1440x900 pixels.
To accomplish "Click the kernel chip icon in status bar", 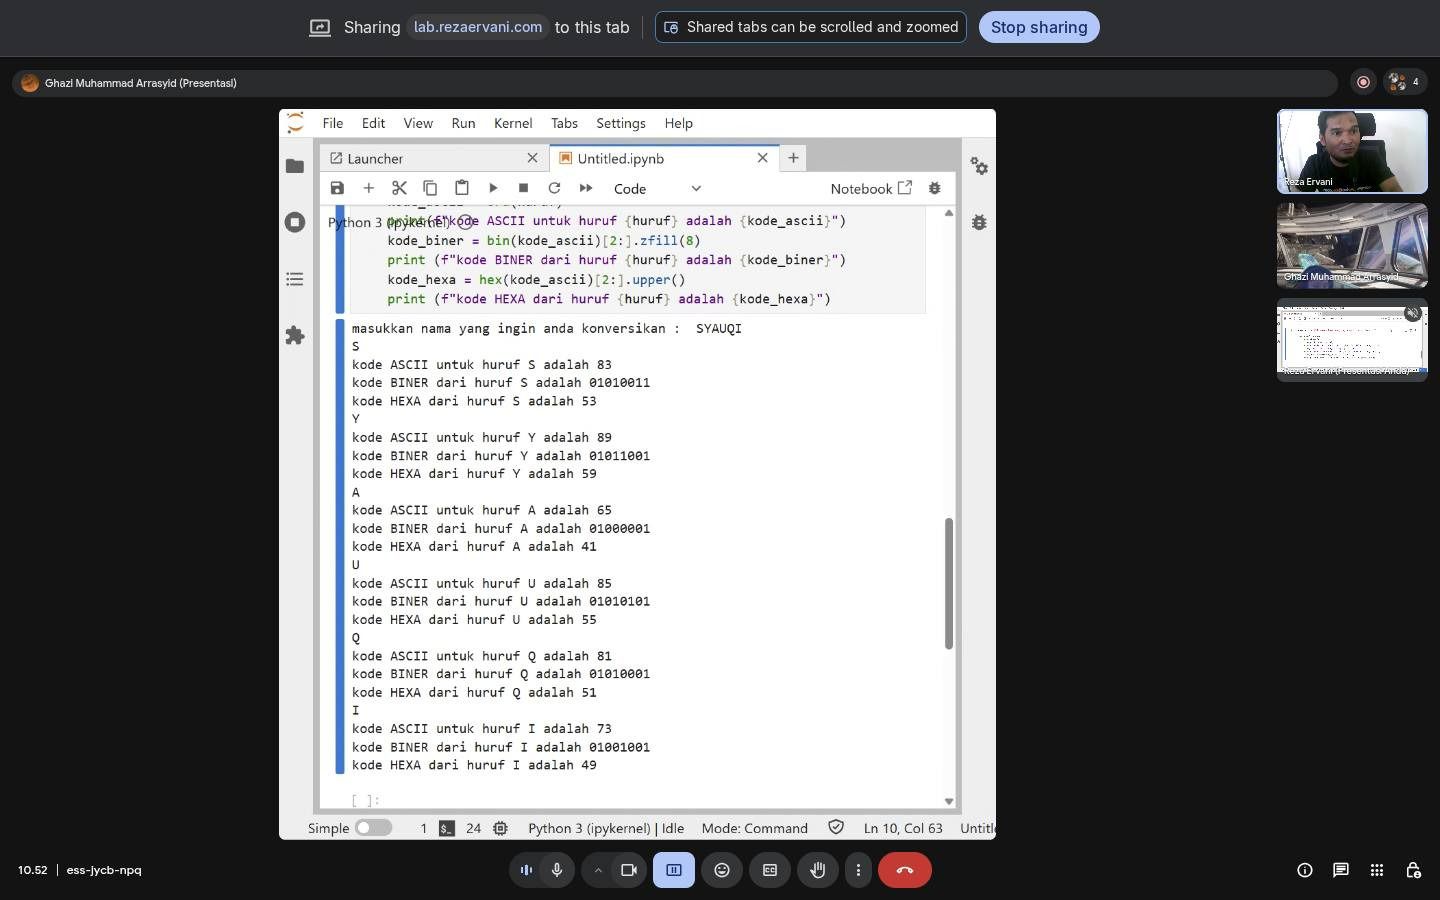I will click(x=500, y=828).
